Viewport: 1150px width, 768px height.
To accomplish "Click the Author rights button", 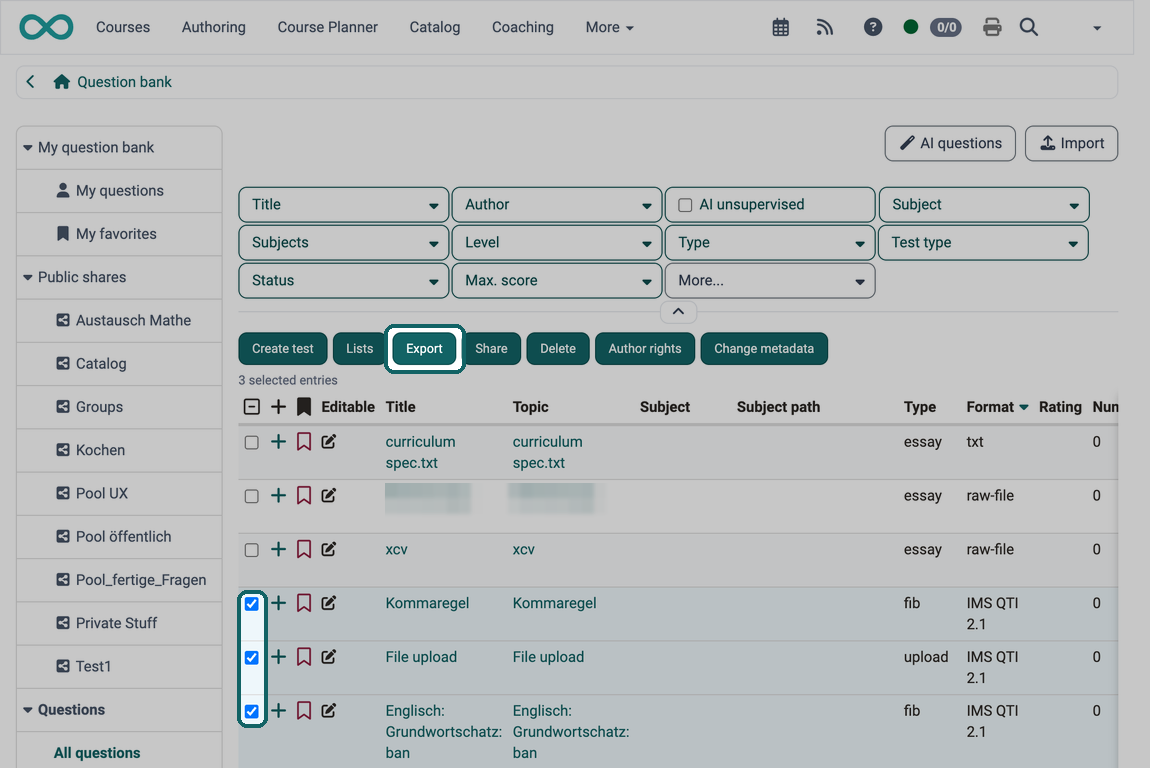I will click(645, 348).
